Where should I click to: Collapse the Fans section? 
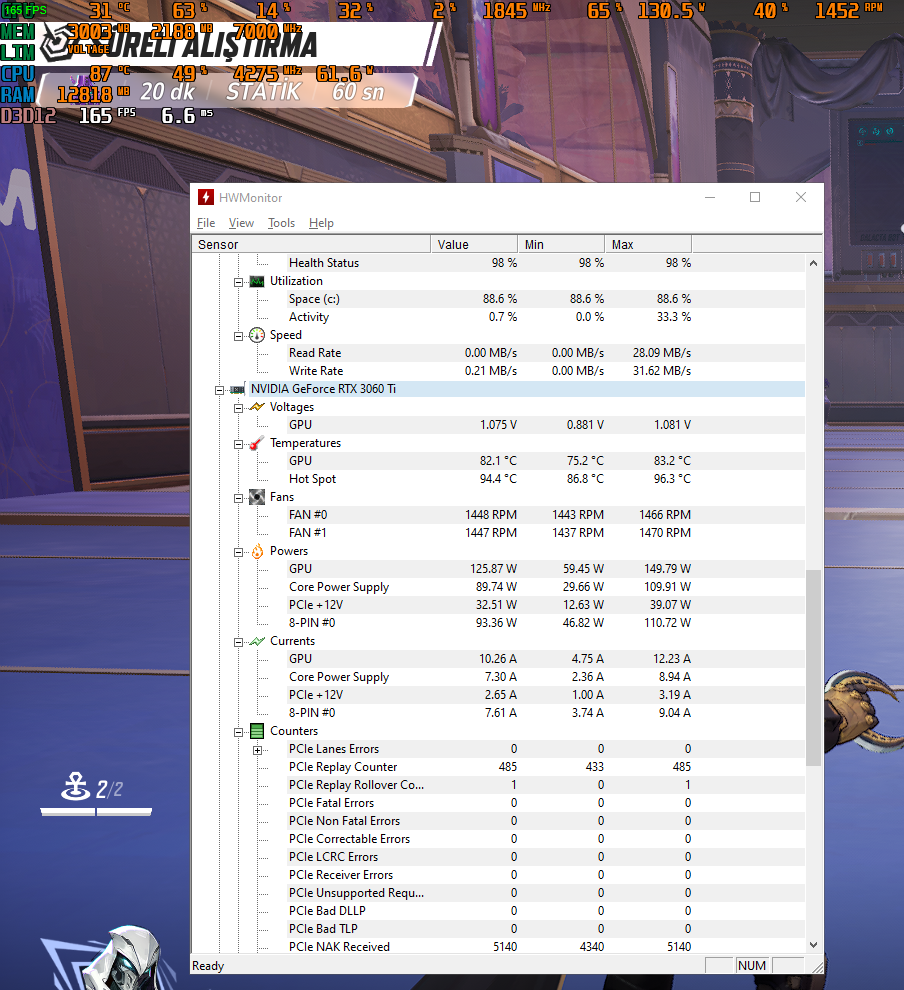[238, 498]
